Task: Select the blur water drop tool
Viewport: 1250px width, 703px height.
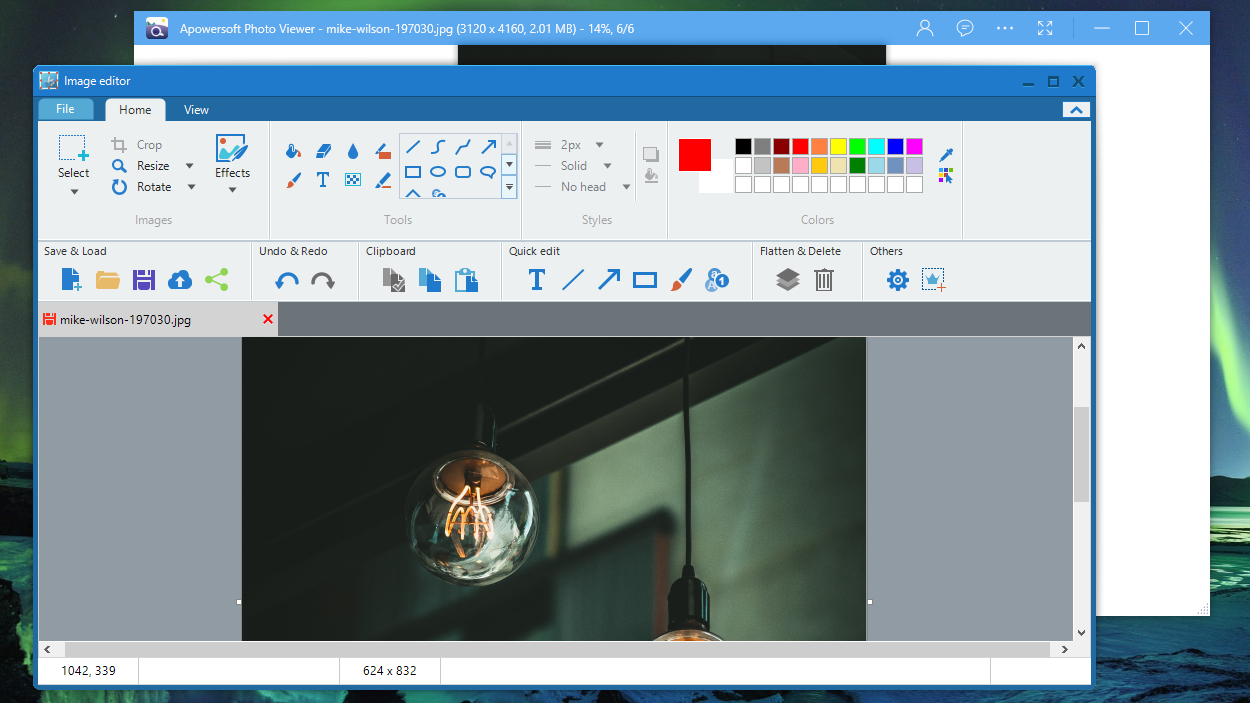Action: 353,151
